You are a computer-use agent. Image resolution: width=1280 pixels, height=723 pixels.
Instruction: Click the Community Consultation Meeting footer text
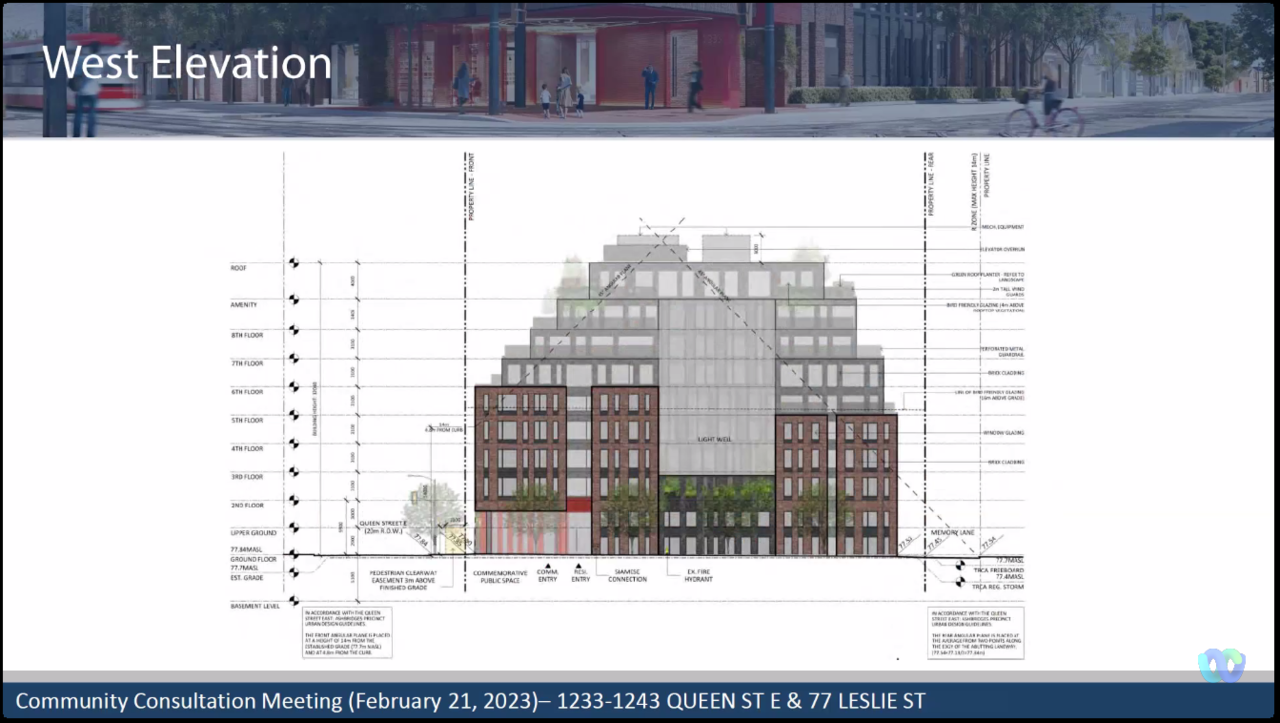tap(470, 701)
